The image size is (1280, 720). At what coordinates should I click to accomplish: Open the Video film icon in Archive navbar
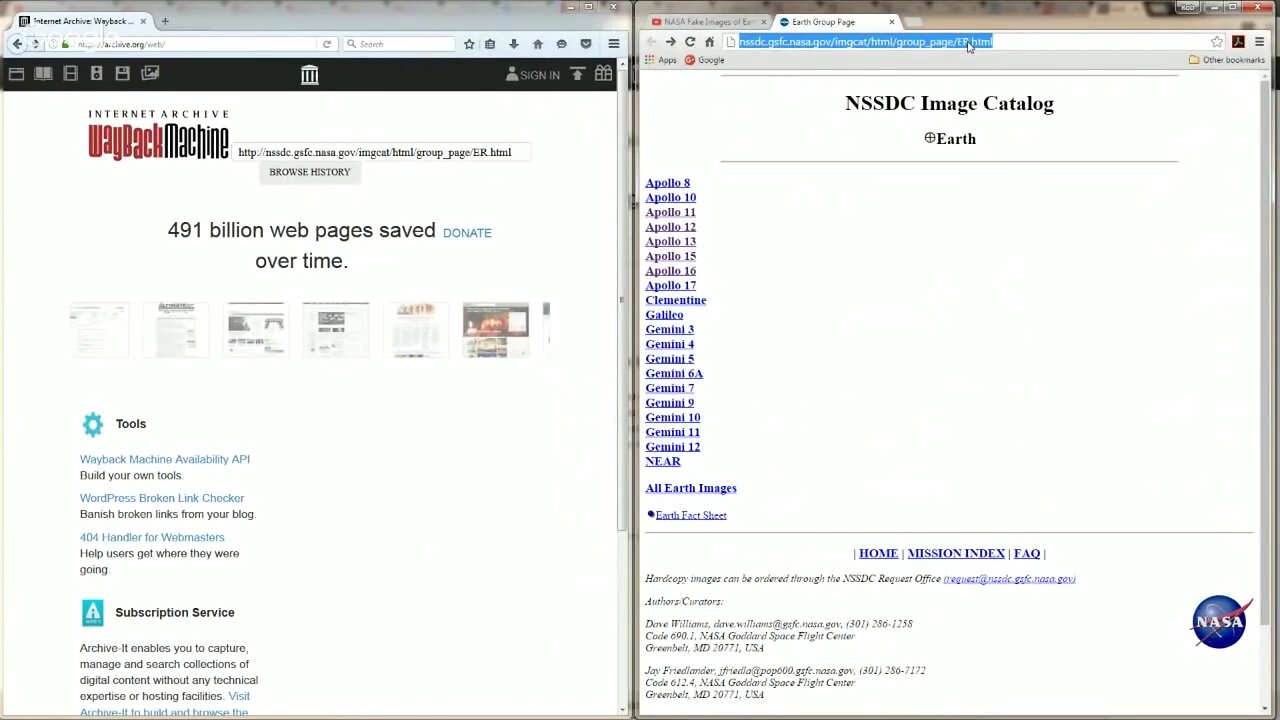70,73
